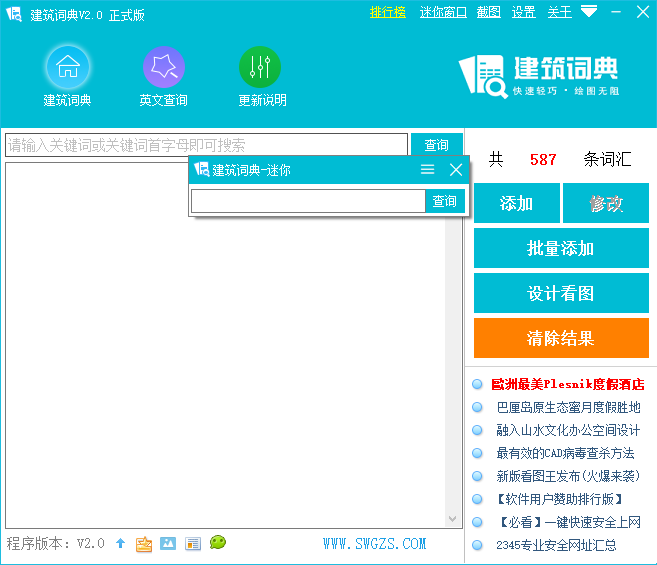Viewport: 657px width, 565px height.
Task: Click the picture icon in status bar
Action: point(168,544)
